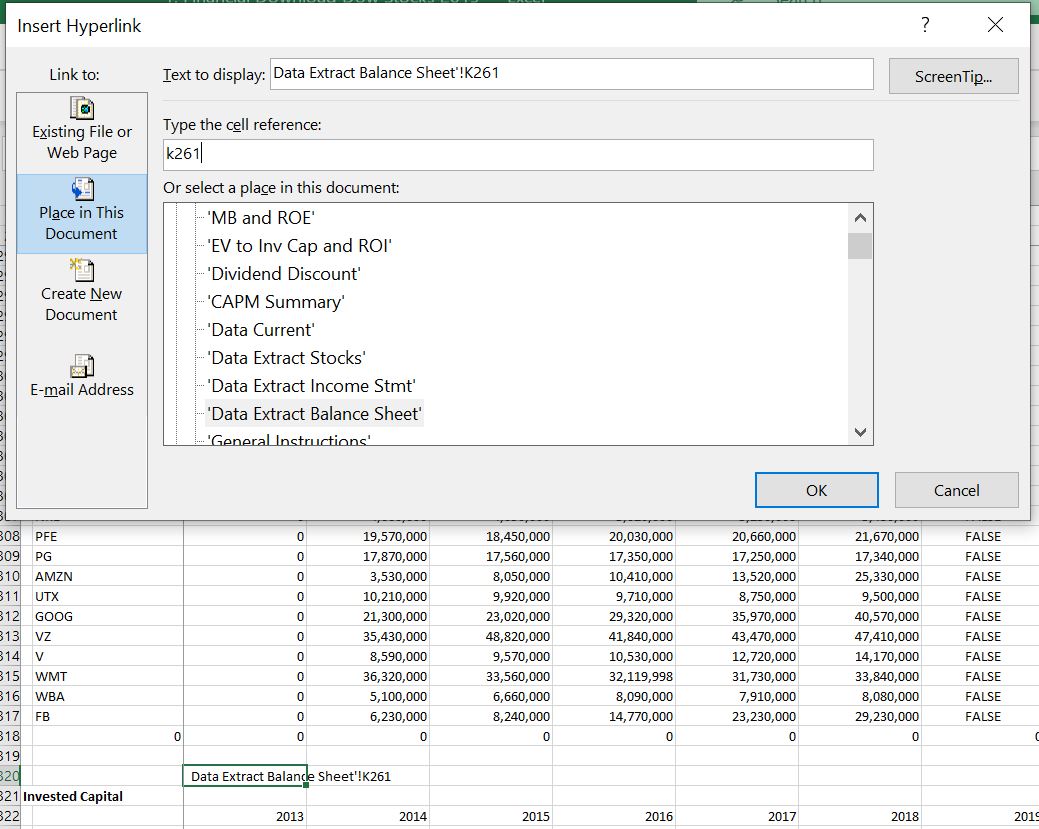The width and height of the screenshot is (1039, 829).
Task: Cancel the Insert Hyperlink dialog
Action: tap(956, 490)
